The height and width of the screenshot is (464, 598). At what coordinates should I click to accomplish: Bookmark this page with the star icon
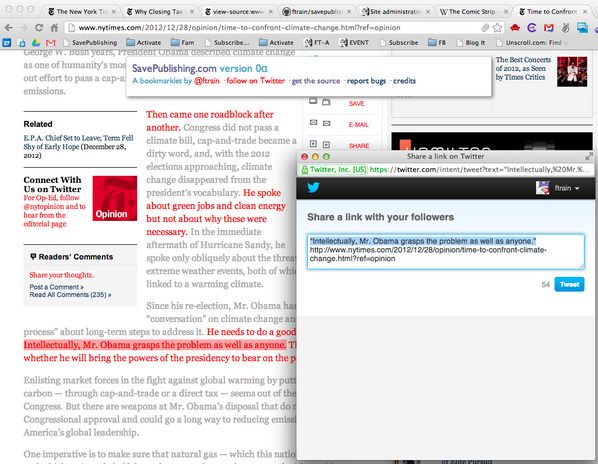pyautogui.click(x=497, y=27)
